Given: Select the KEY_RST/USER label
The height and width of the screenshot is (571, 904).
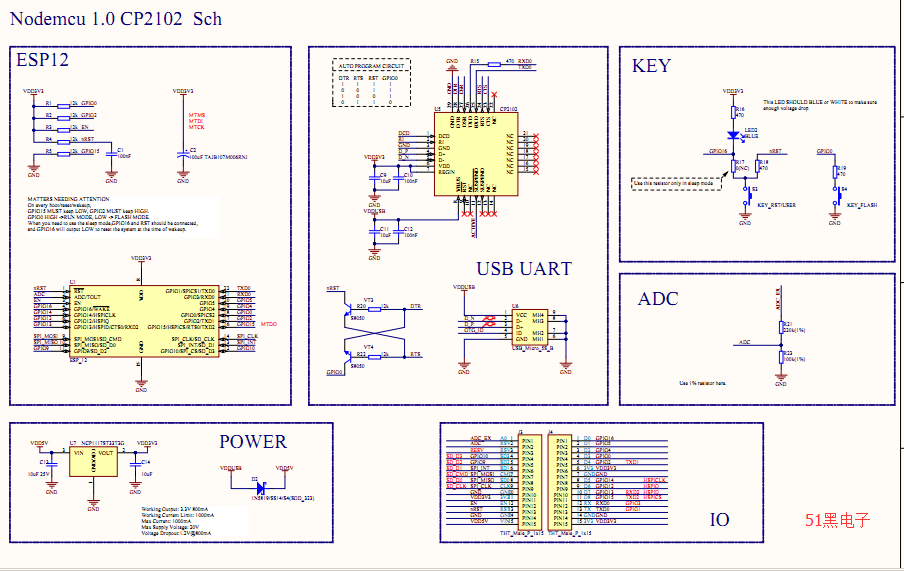Looking at the screenshot, I should click(777, 205).
